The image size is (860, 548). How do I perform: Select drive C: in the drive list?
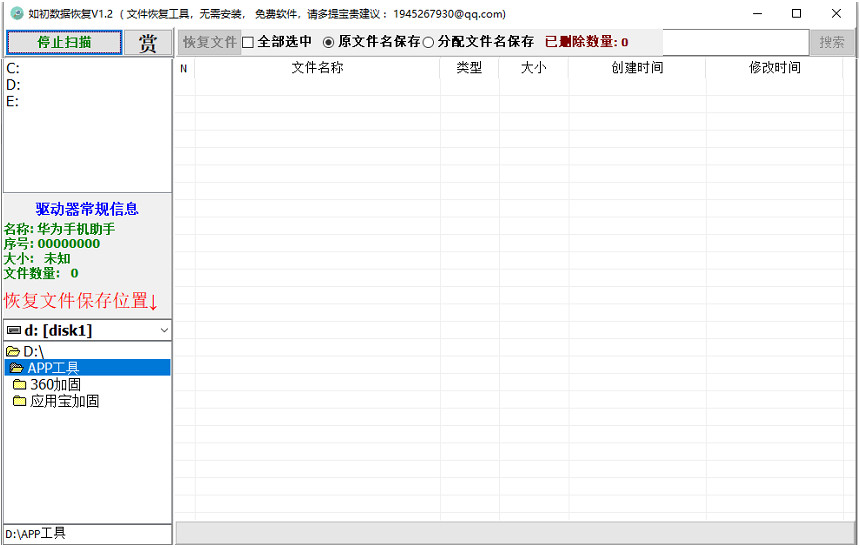pyautogui.click(x=13, y=69)
